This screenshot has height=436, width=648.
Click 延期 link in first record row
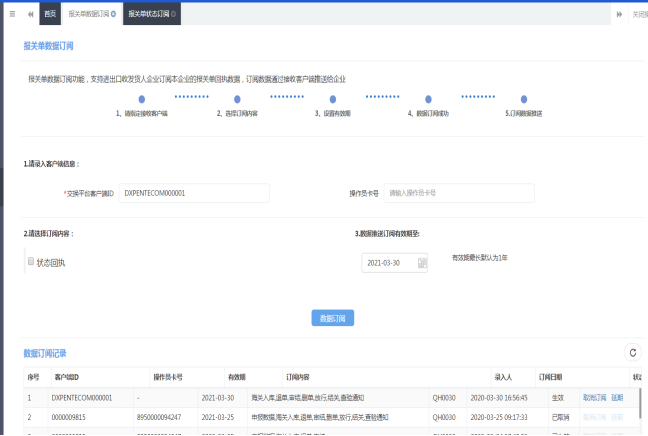tap(617, 397)
